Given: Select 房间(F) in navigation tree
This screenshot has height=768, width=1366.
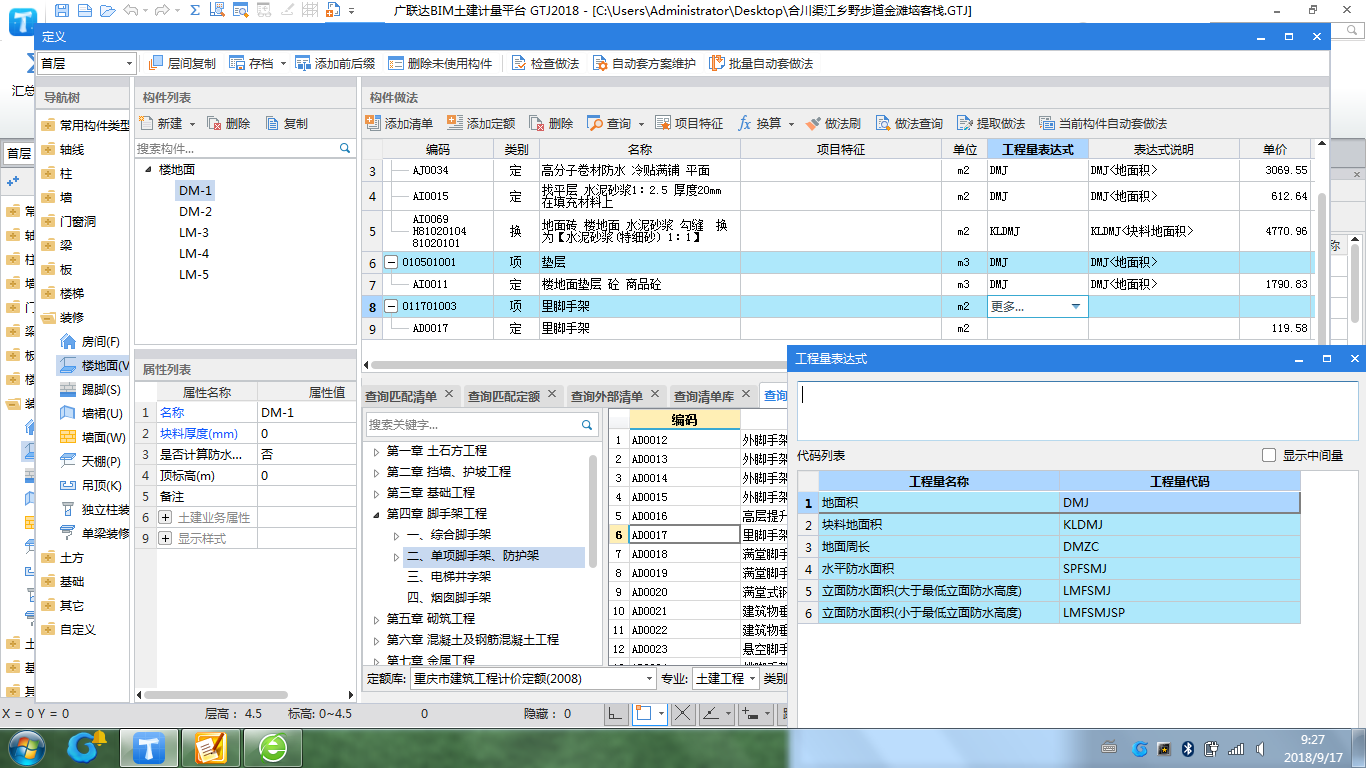Looking at the screenshot, I should [x=90, y=342].
